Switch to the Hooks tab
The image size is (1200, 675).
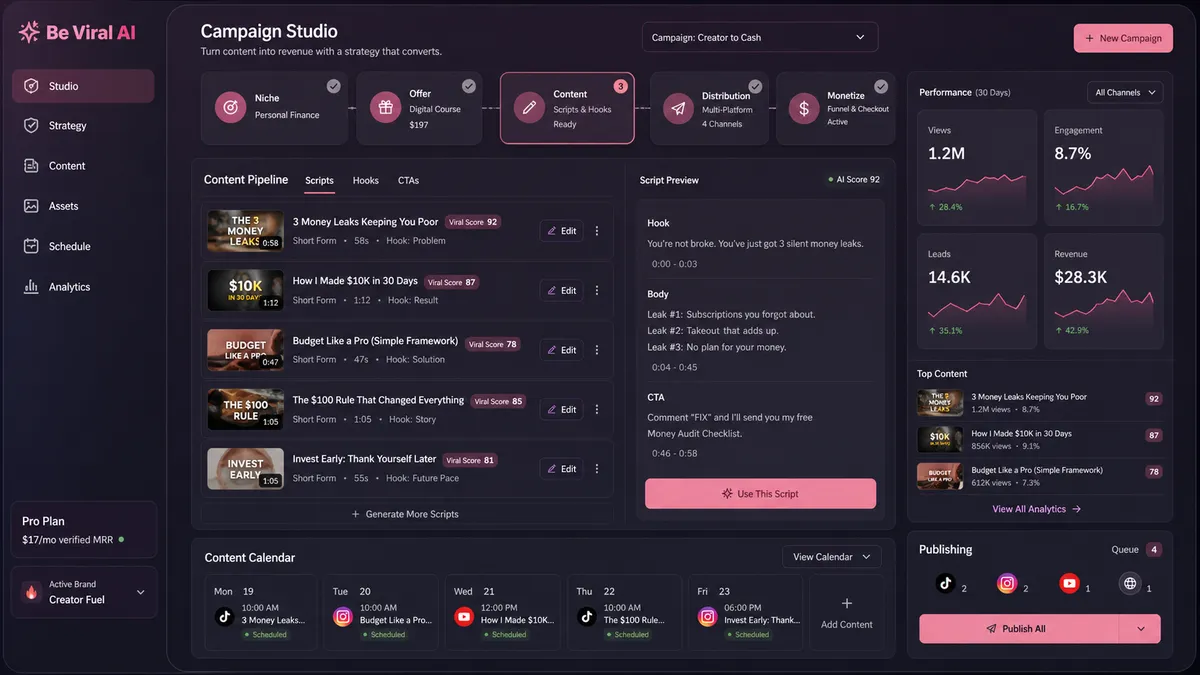[366, 181]
